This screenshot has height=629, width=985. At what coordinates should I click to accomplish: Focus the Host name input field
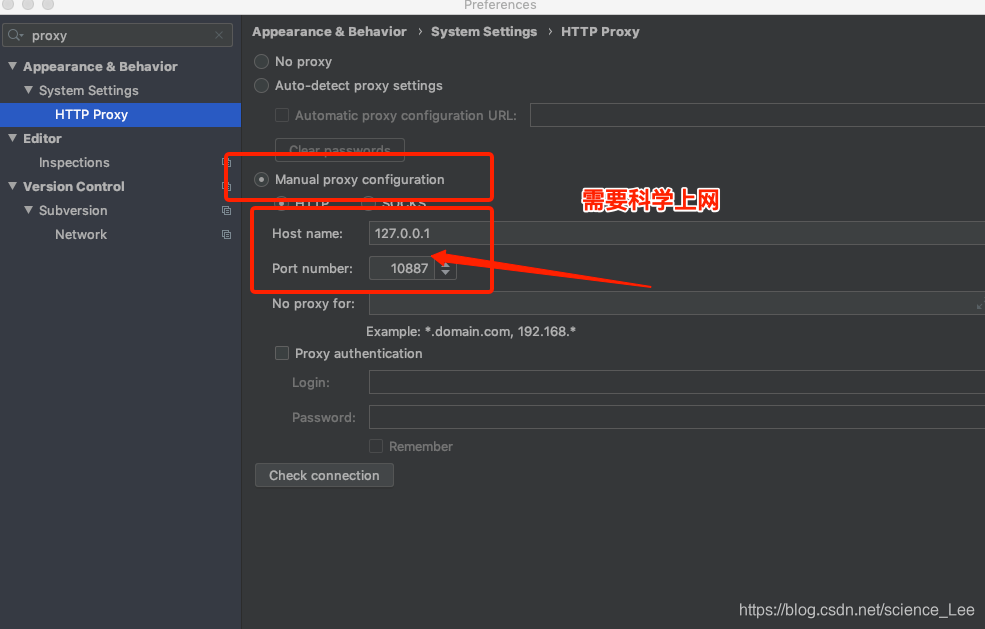pos(677,233)
